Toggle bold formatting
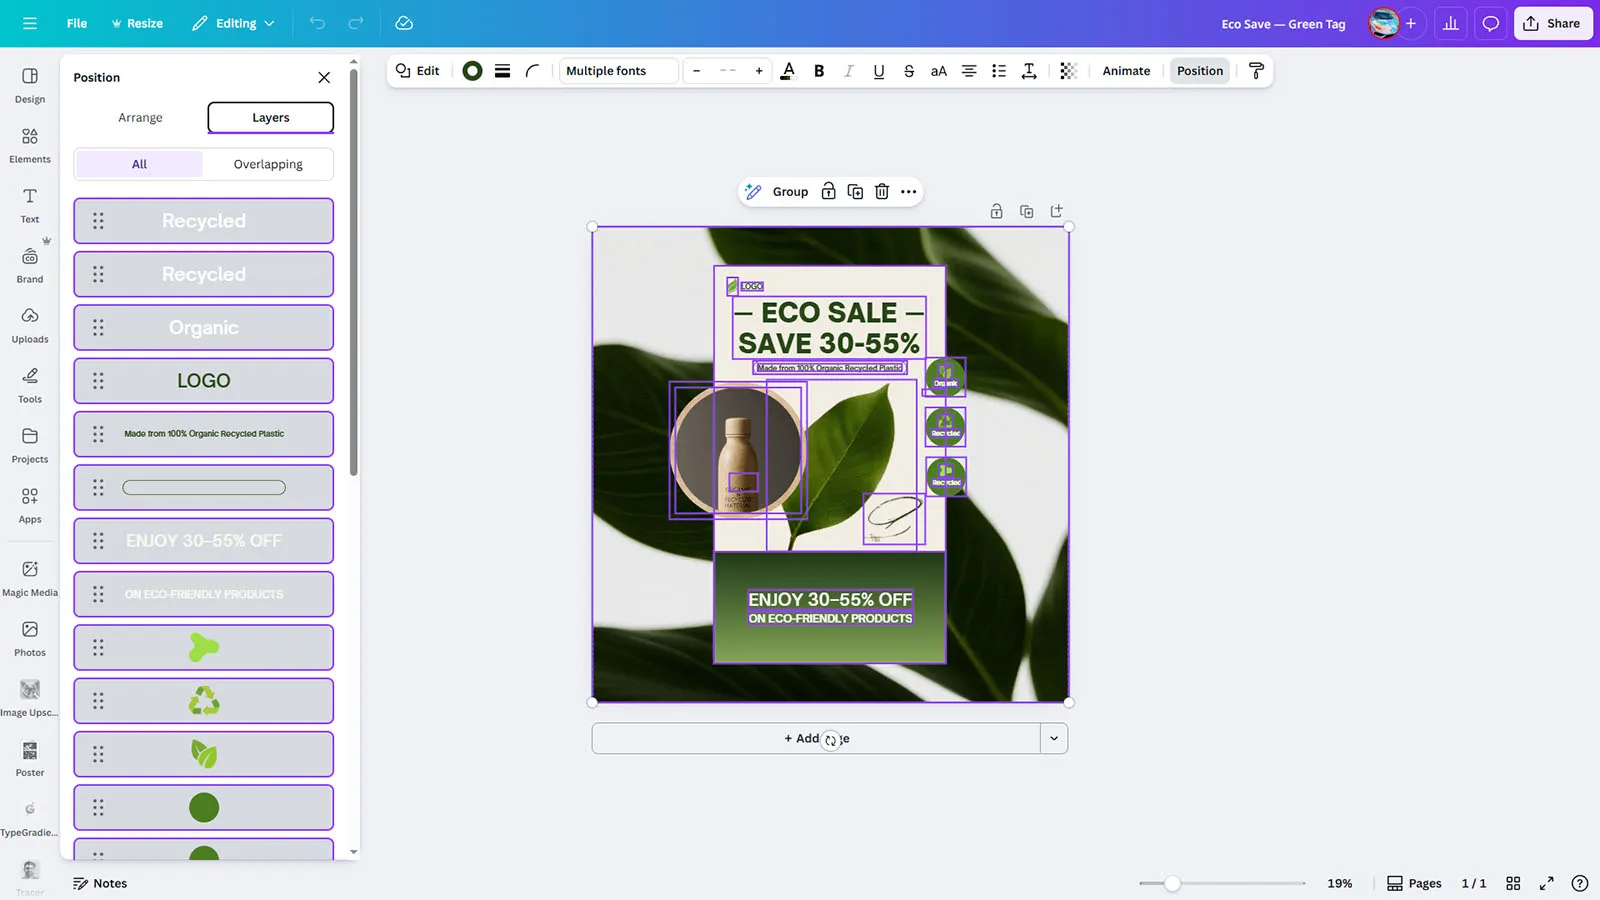Image resolution: width=1600 pixels, height=900 pixels. point(818,71)
